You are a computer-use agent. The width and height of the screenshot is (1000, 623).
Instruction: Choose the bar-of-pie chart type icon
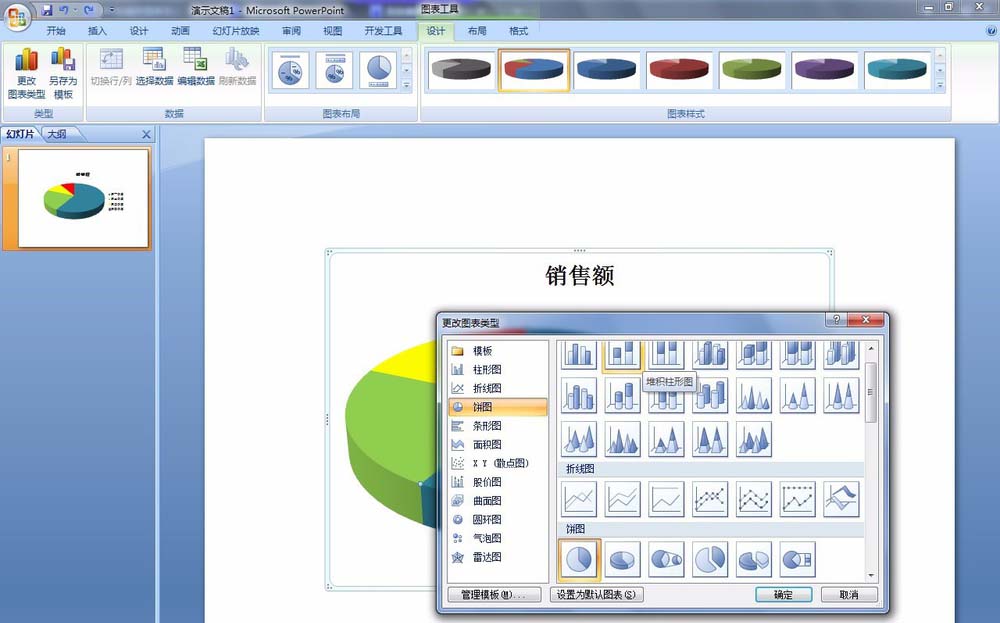click(796, 561)
